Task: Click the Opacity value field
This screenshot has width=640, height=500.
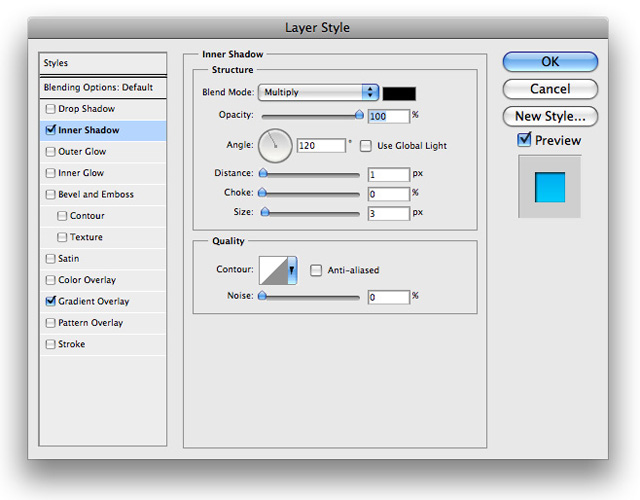Action: pos(389,116)
